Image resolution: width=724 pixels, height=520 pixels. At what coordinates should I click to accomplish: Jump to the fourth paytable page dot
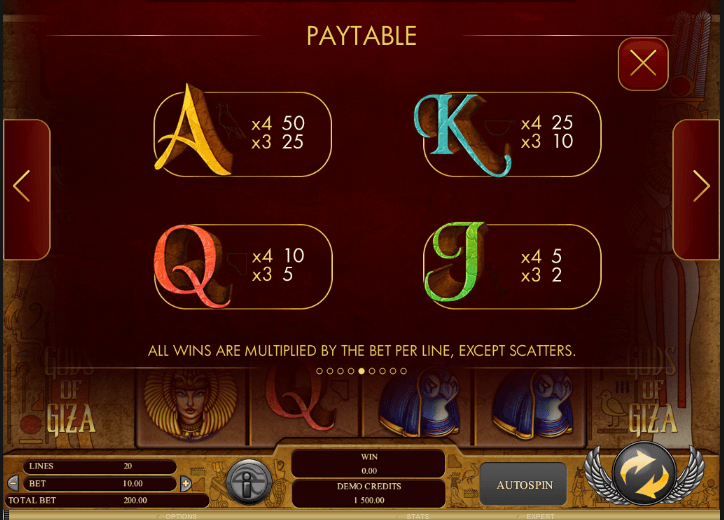pos(351,371)
